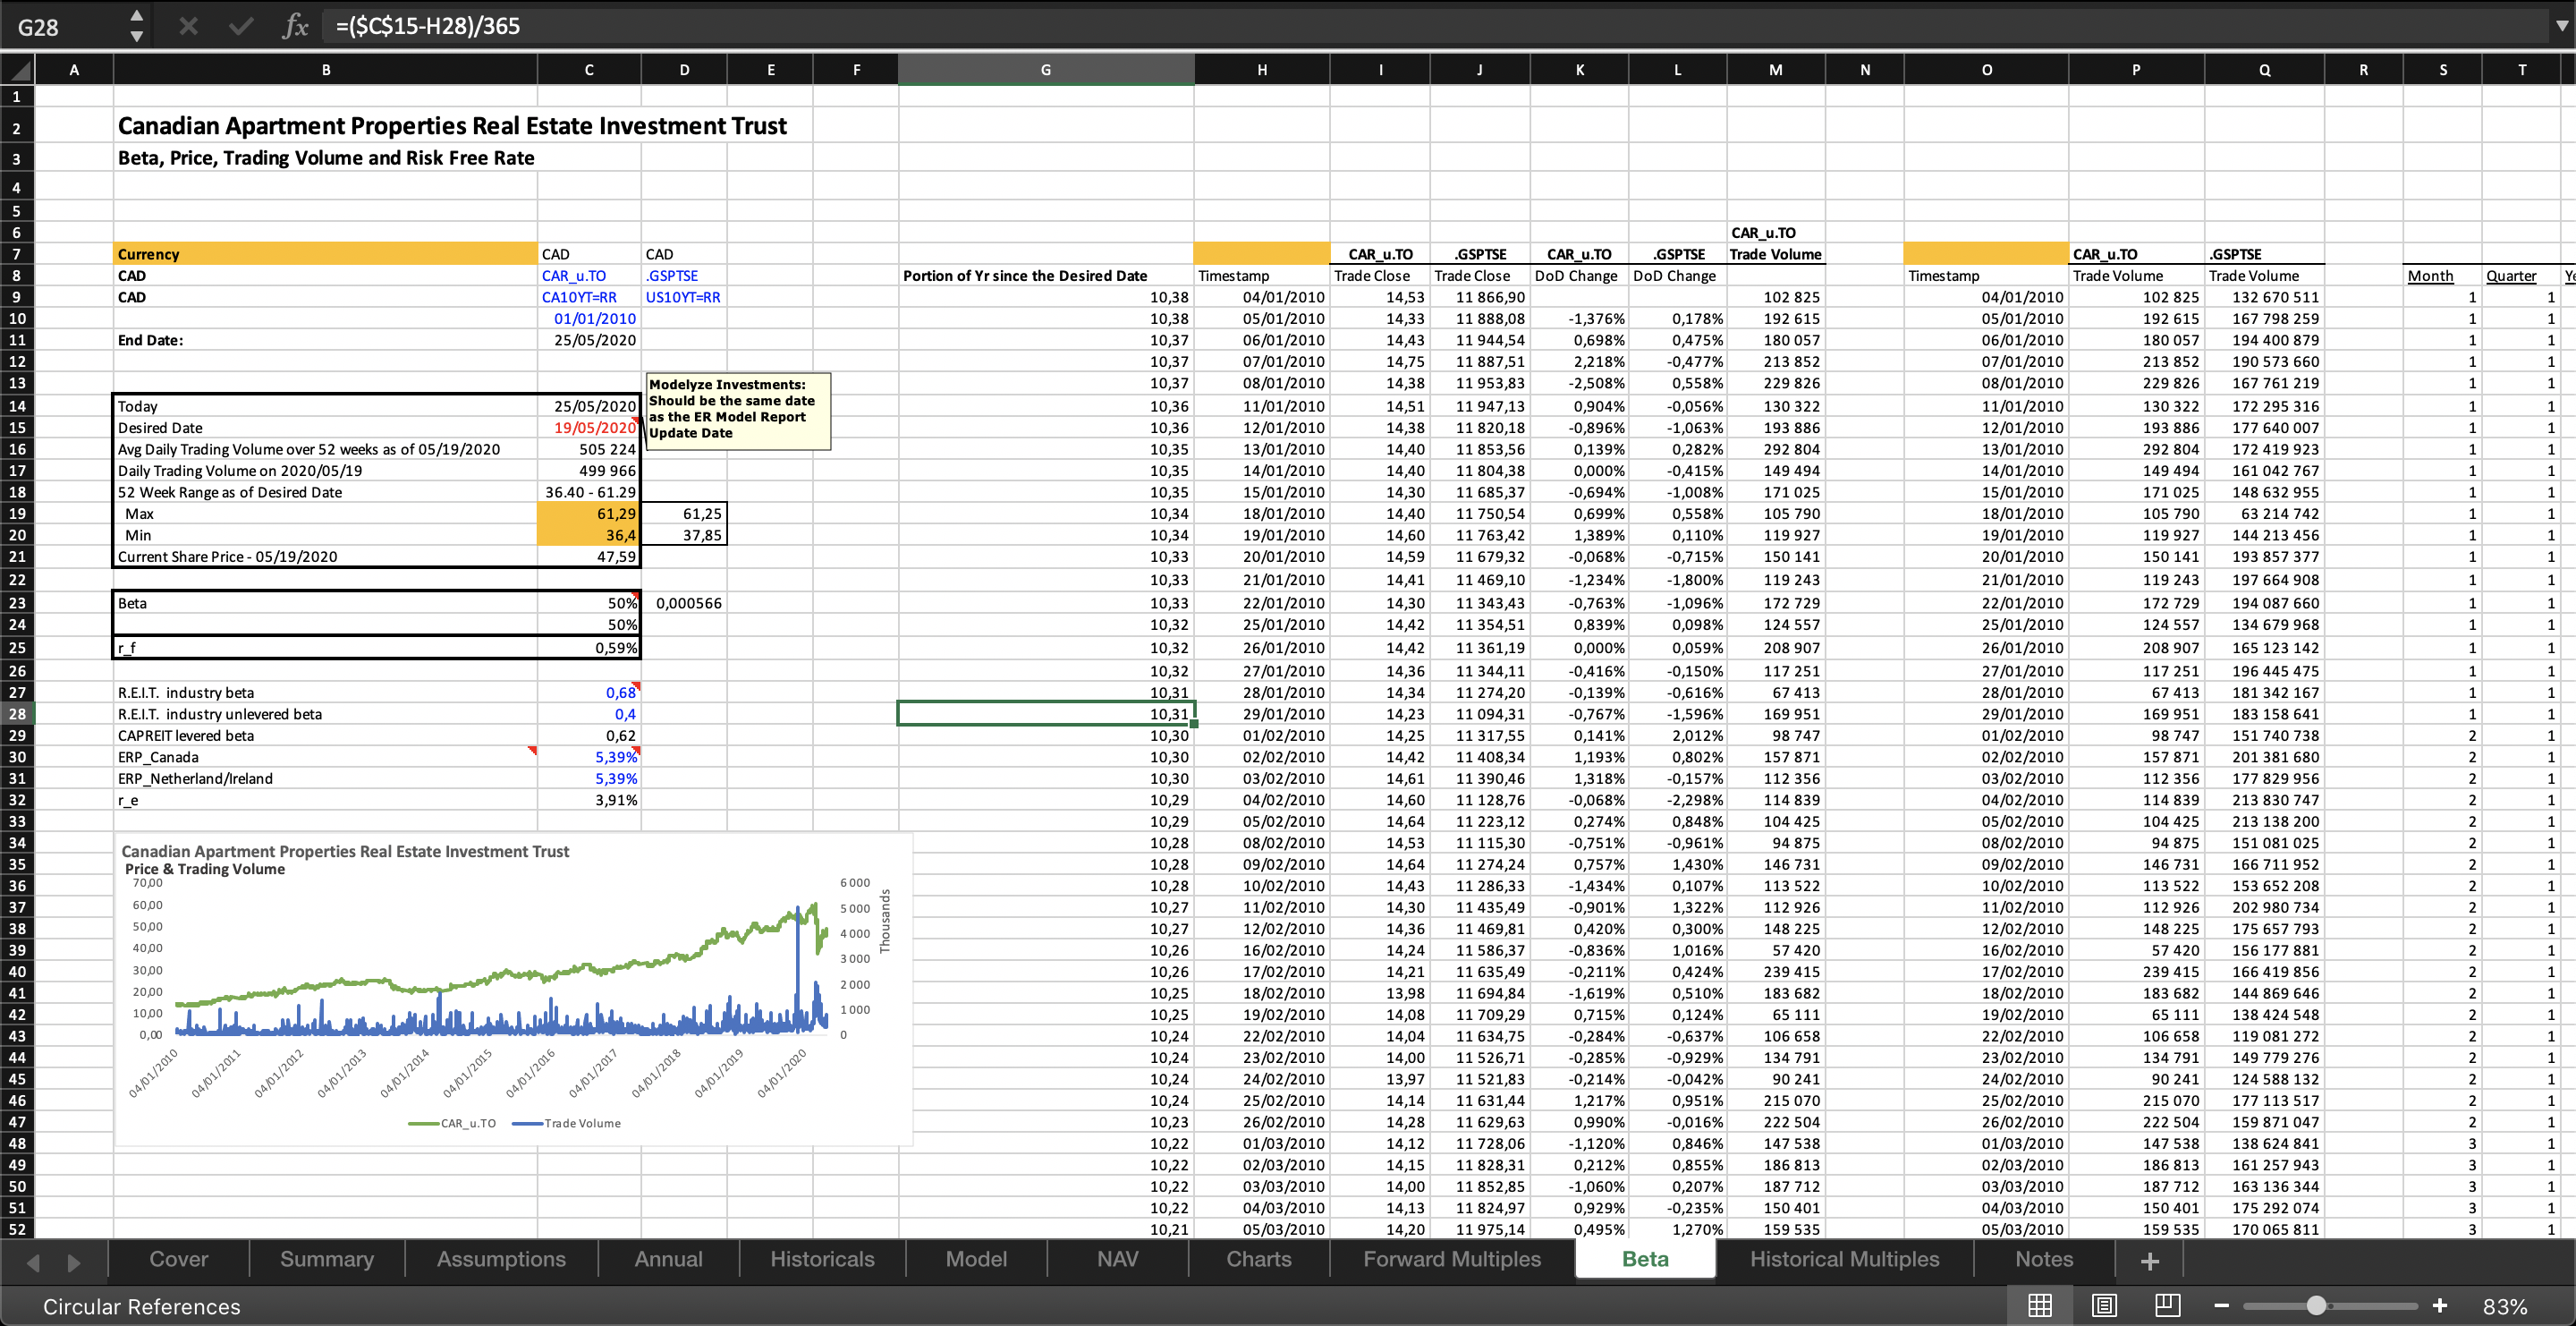Open the NAV sheet tab
Viewport: 2576px width, 1326px height.
tap(1117, 1259)
